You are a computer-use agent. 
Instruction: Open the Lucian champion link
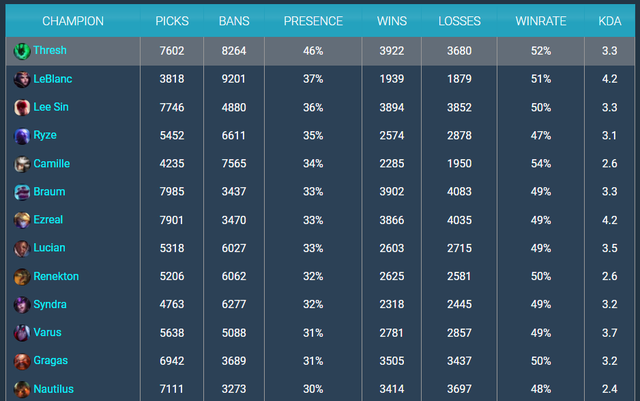click(49, 248)
